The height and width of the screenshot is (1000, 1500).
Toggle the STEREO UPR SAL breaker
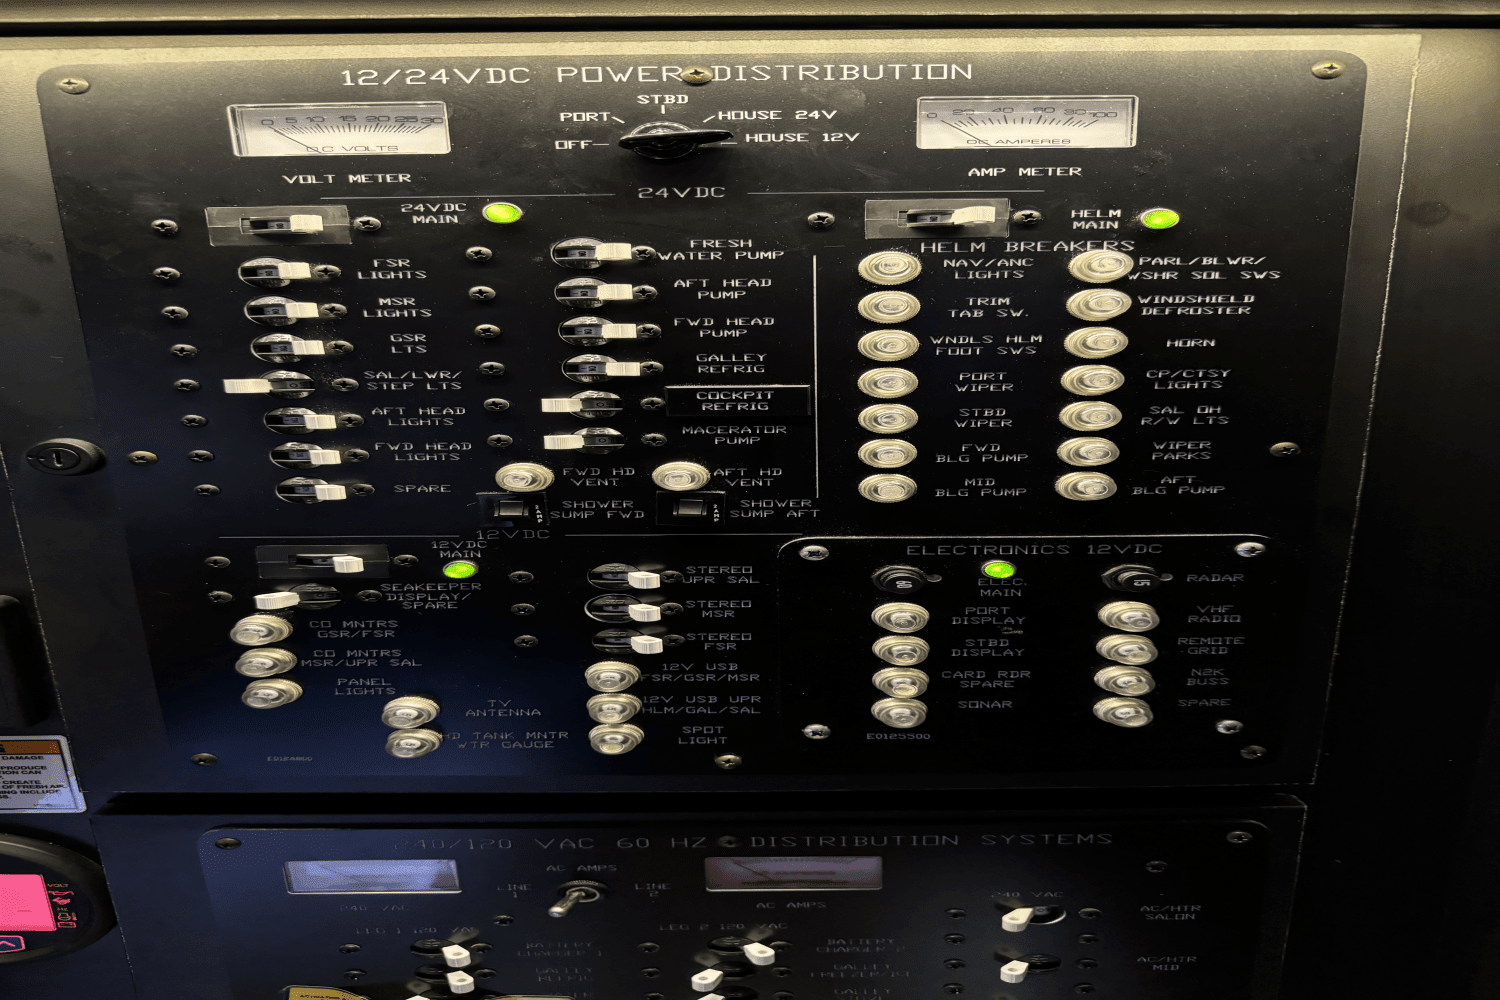[623, 577]
